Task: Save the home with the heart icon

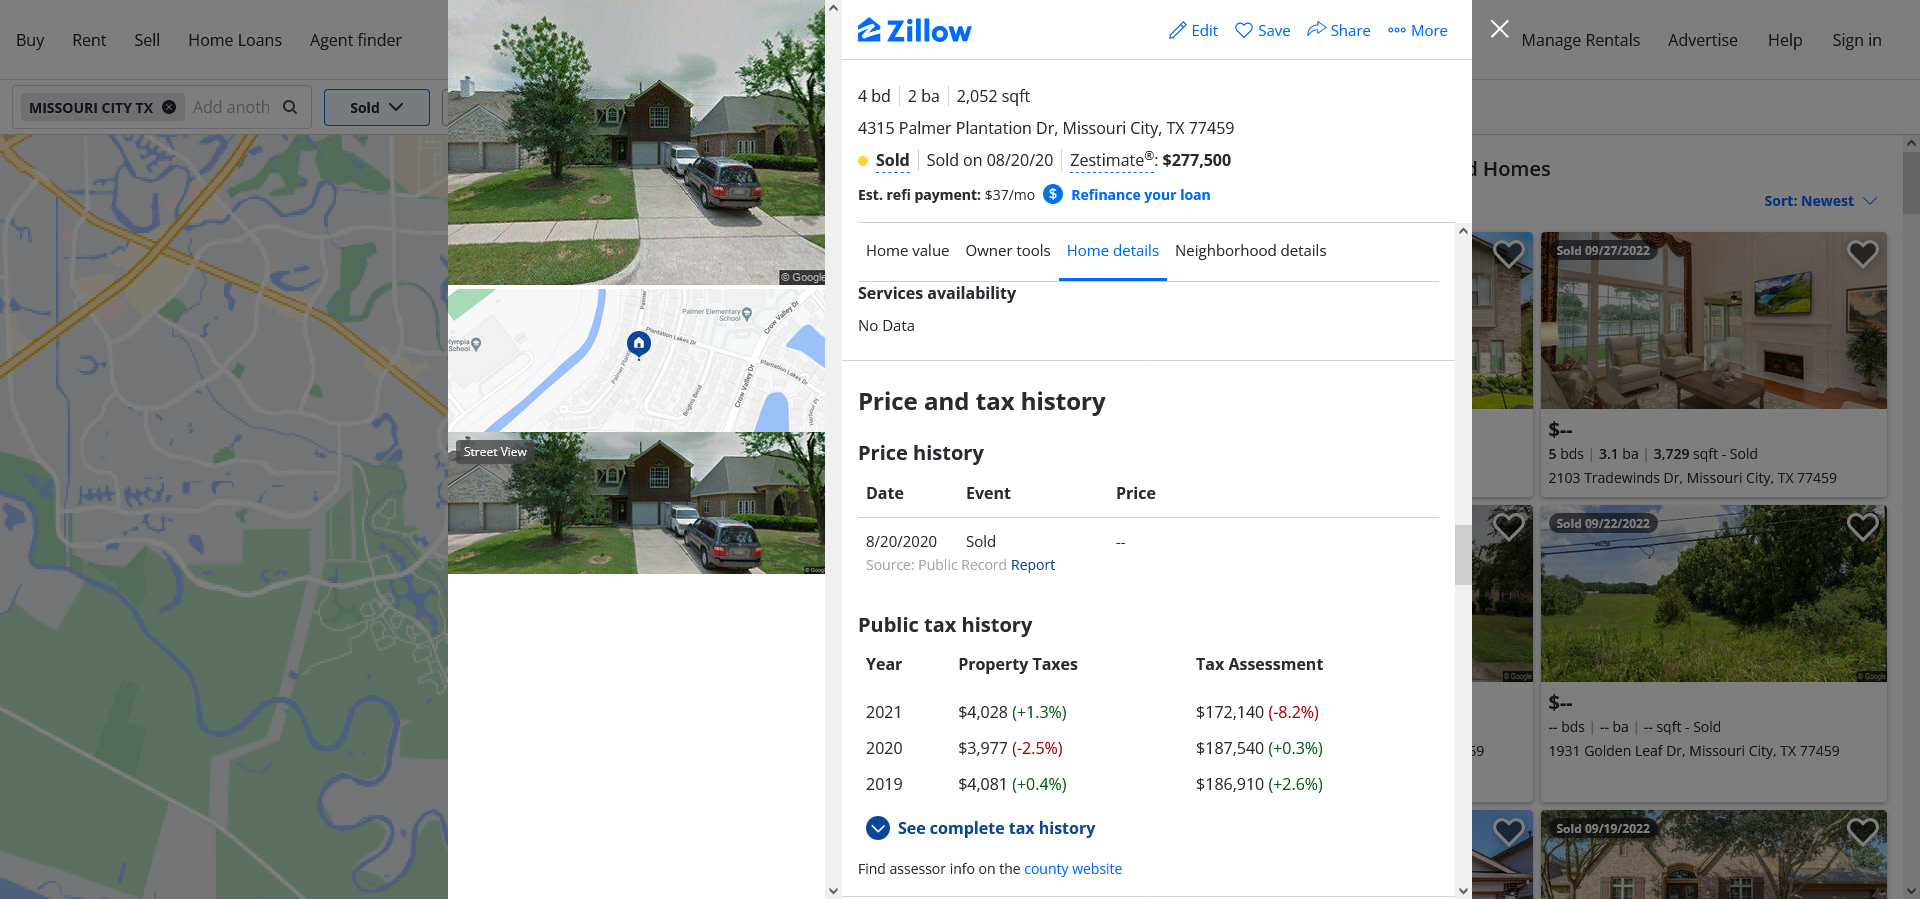Action: pos(1244,31)
